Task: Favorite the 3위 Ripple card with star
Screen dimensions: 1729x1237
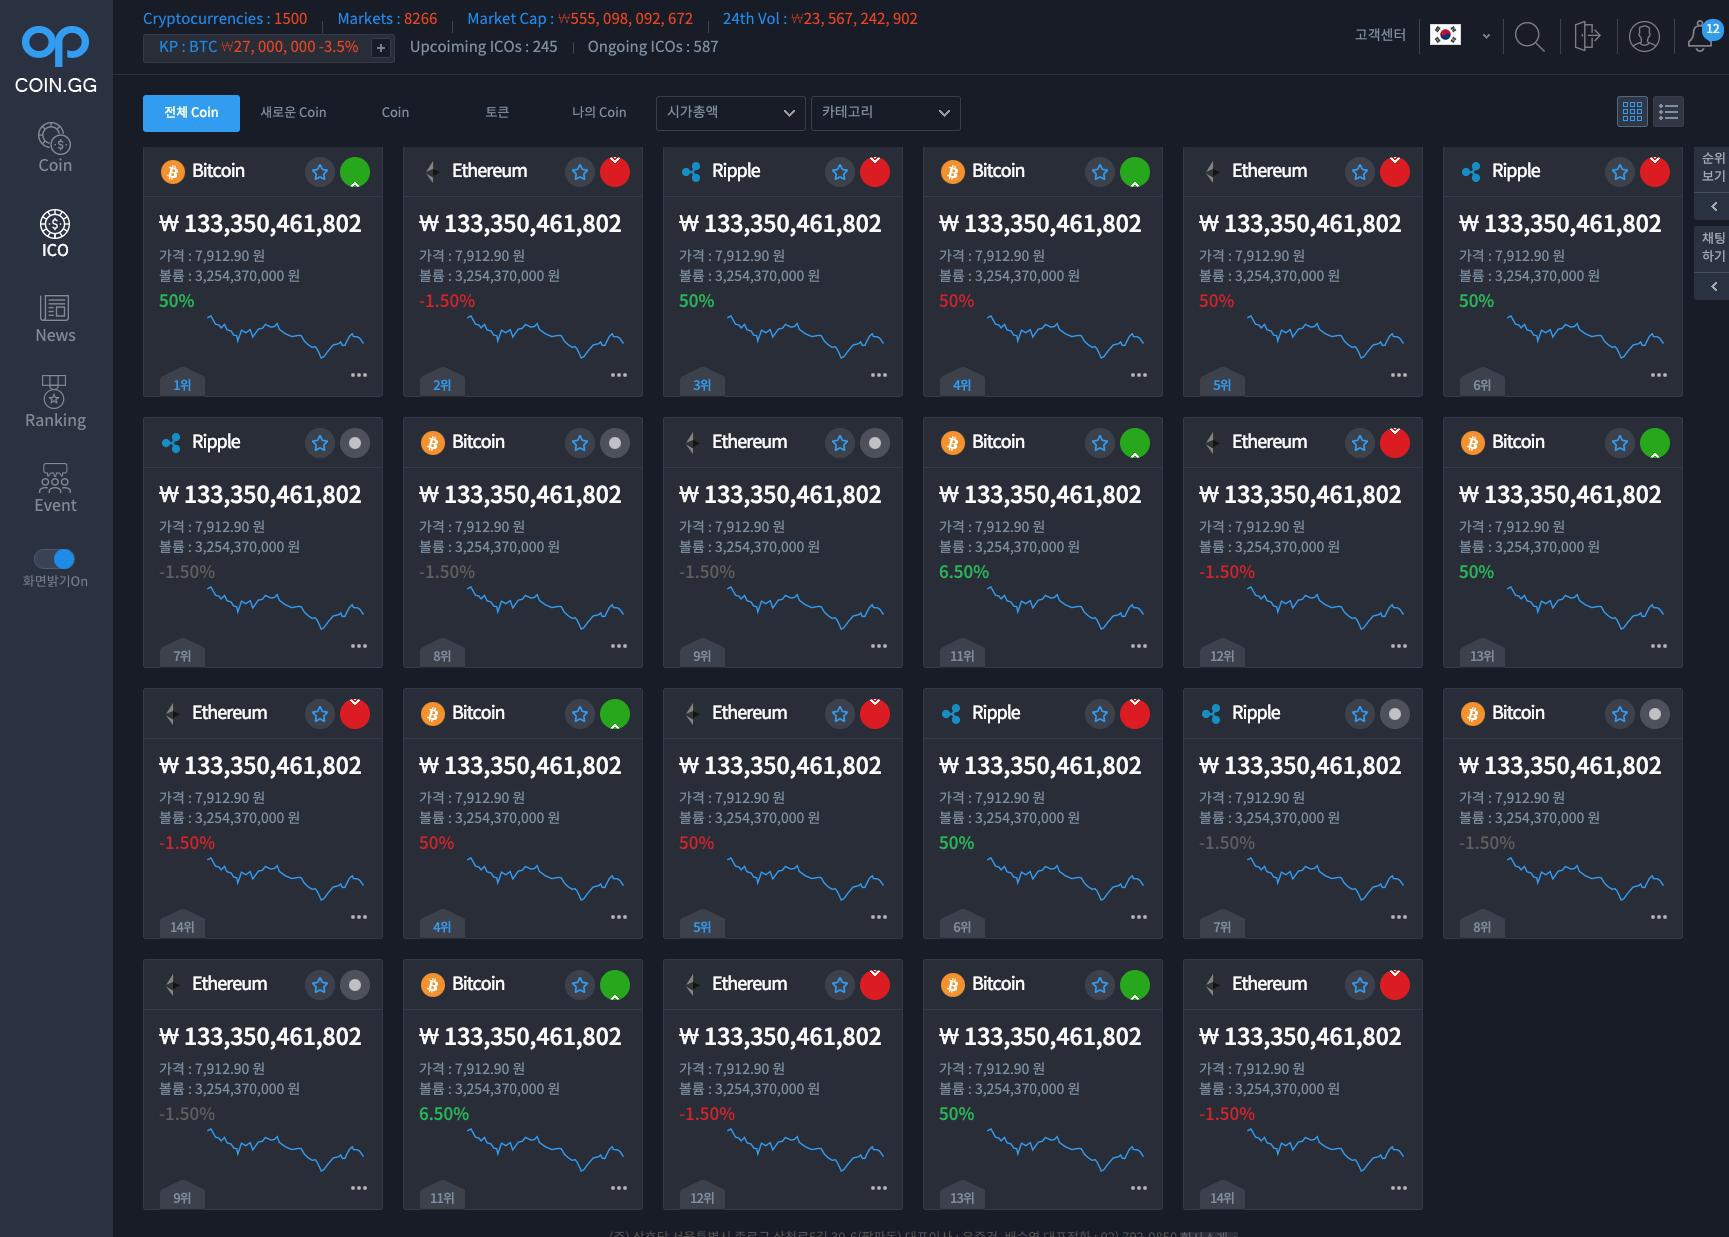Action: (x=840, y=172)
